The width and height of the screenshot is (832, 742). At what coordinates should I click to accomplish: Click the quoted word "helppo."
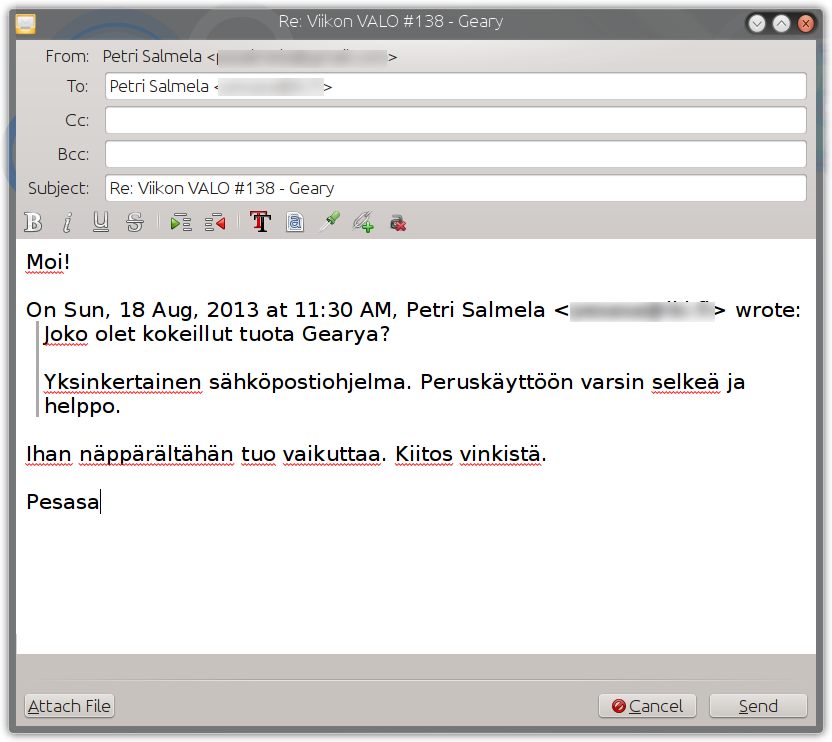tap(82, 407)
